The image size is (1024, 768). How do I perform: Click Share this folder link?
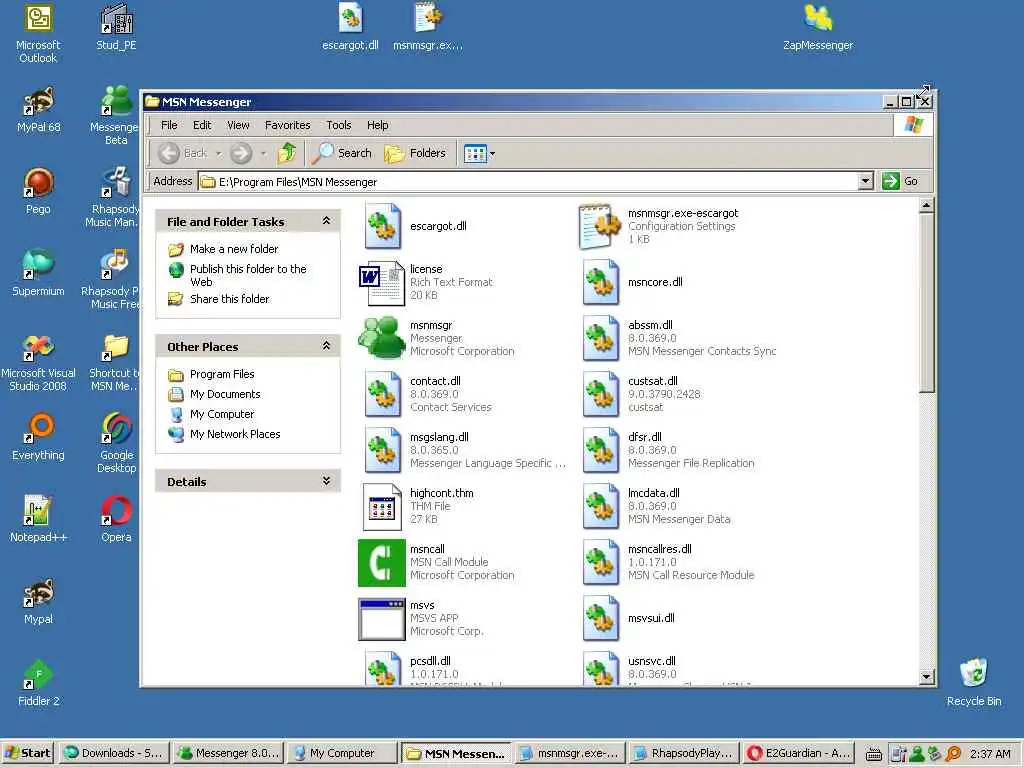(x=229, y=299)
